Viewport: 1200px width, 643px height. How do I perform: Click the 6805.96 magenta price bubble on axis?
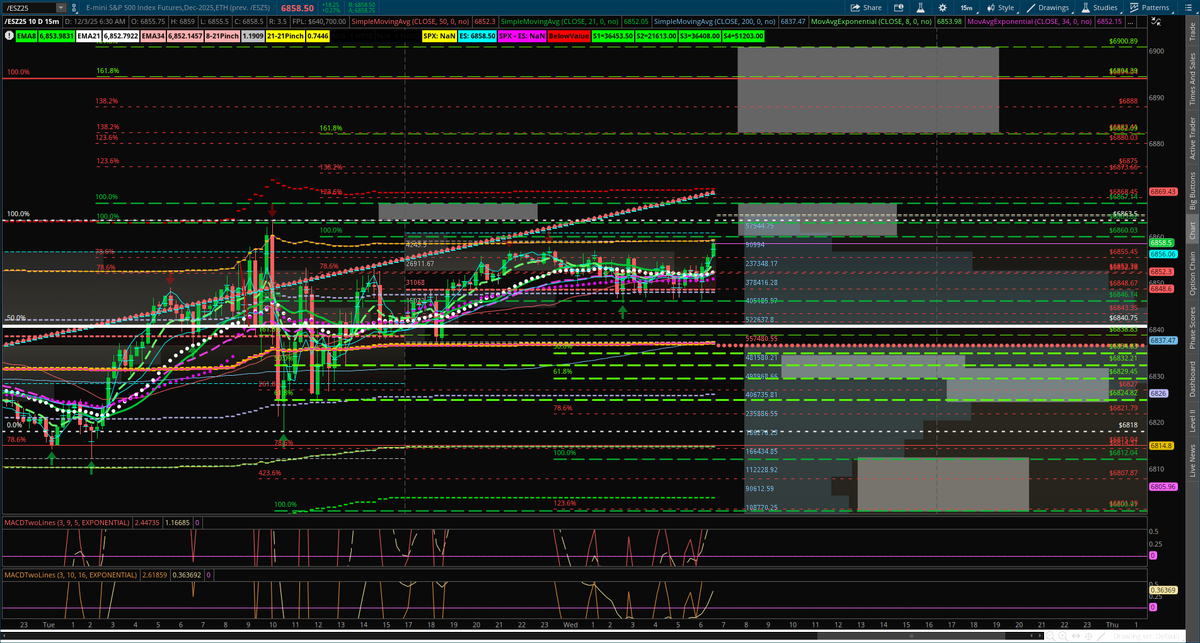click(1162, 486)
